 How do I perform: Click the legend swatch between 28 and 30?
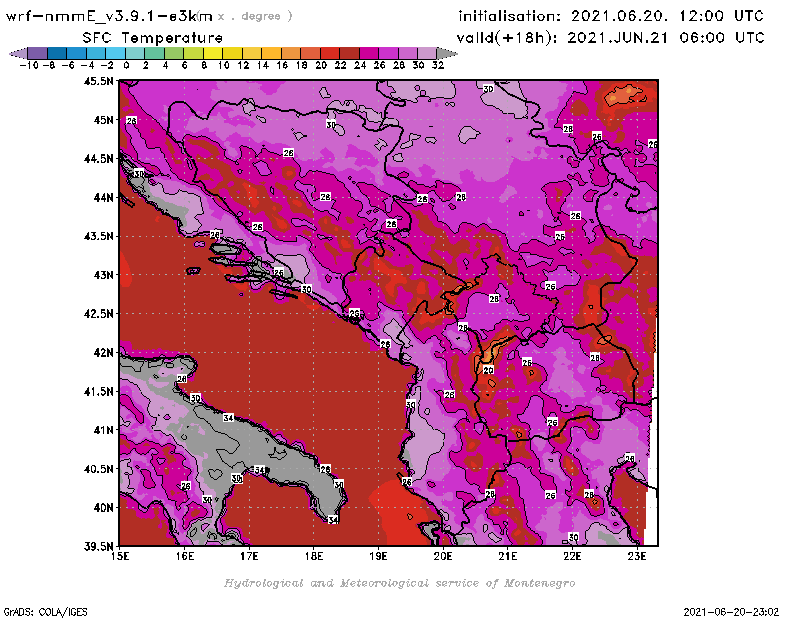(408, 54)
